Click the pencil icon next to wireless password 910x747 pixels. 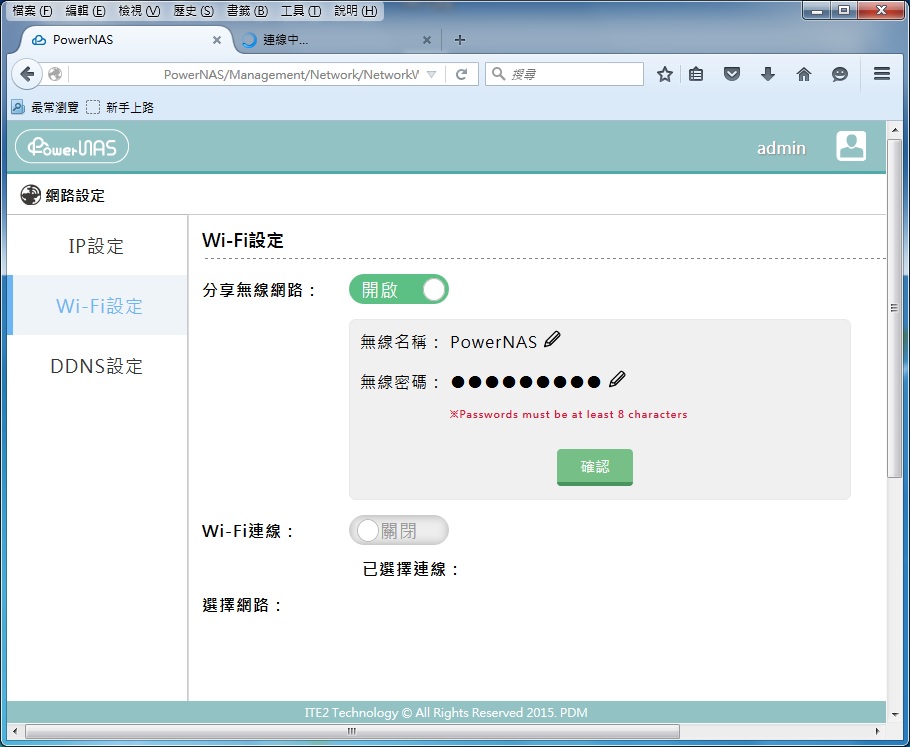[x=617, y=380]
